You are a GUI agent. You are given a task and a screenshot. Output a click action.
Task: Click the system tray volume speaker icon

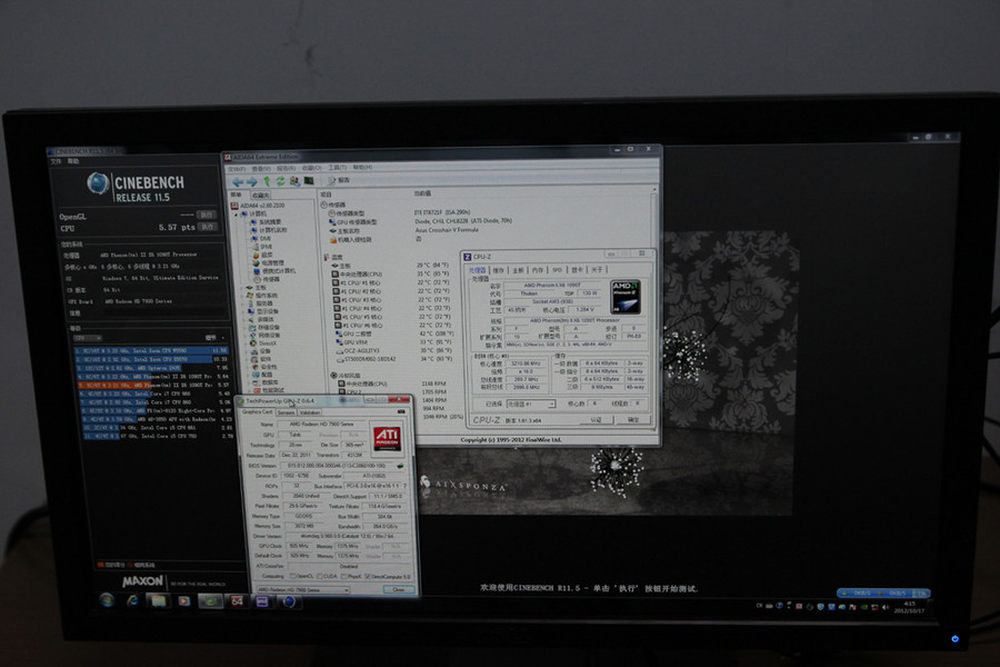pos(885,607)
